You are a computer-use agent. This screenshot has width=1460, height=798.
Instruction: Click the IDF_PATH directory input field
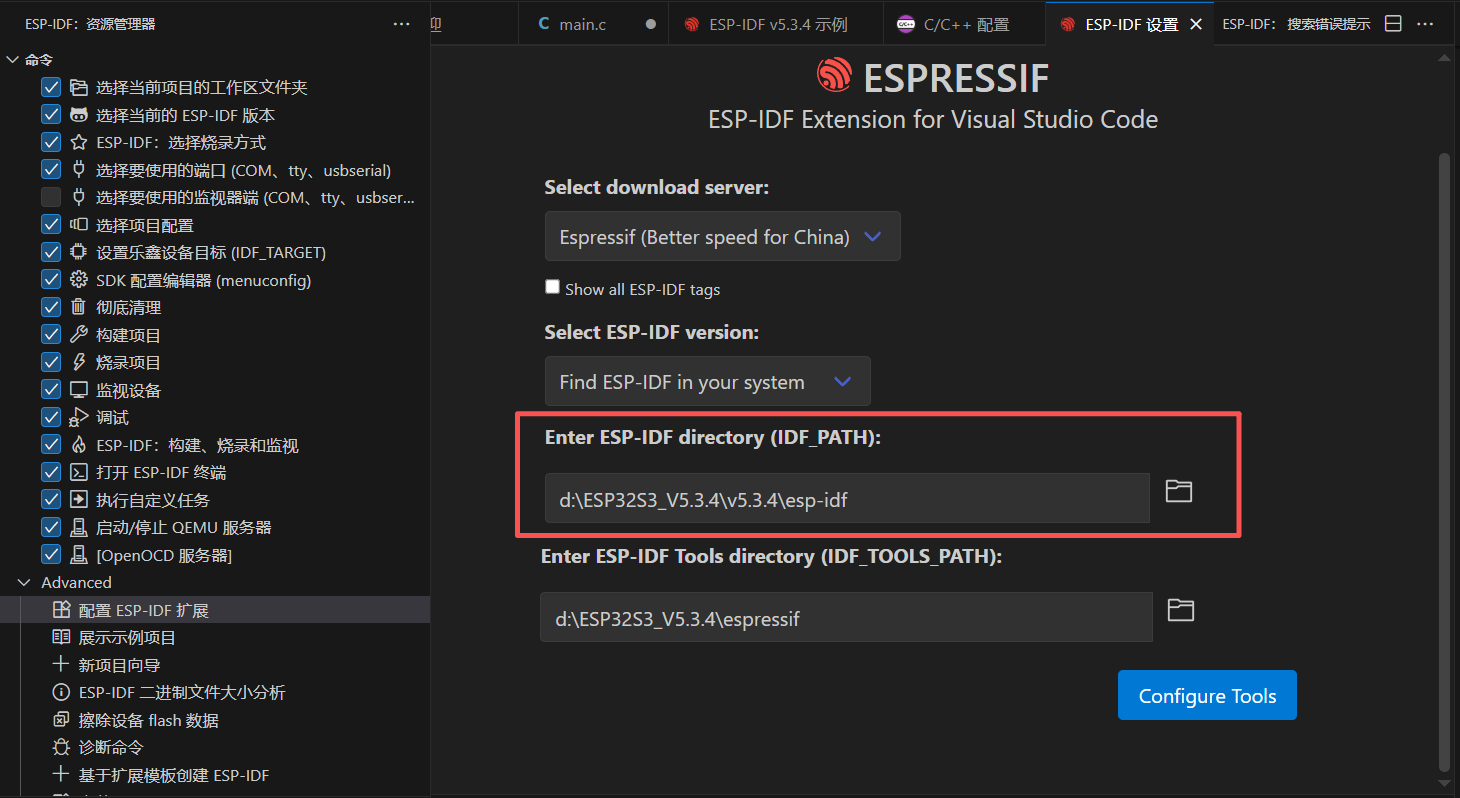[847, 498]
